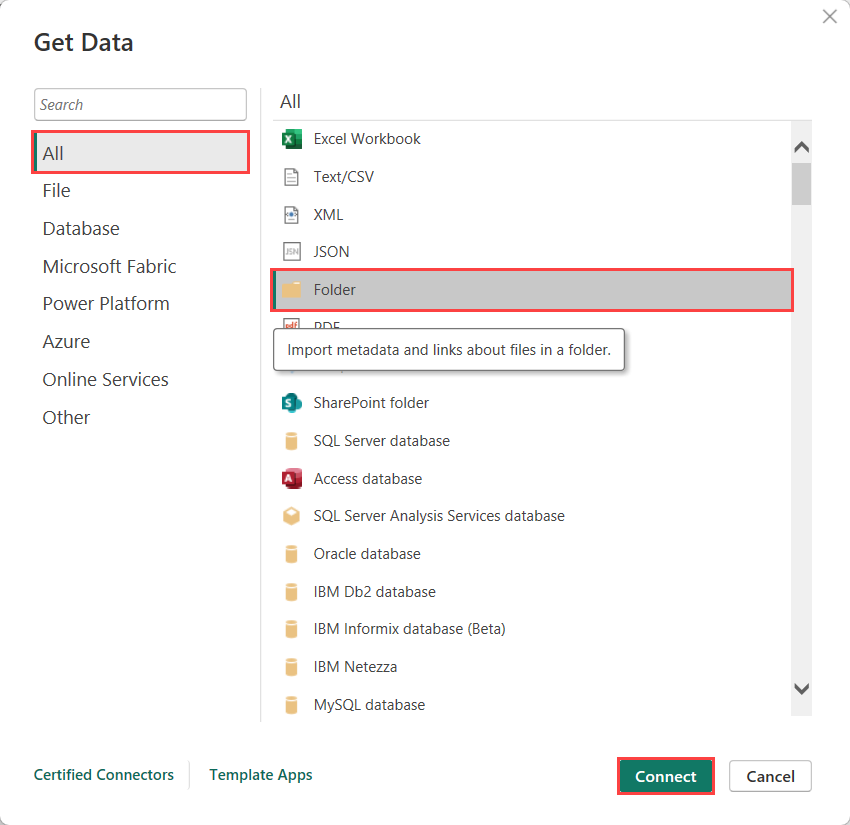Open the Power Platform category
850x825 pixels.
pos(106,304)
